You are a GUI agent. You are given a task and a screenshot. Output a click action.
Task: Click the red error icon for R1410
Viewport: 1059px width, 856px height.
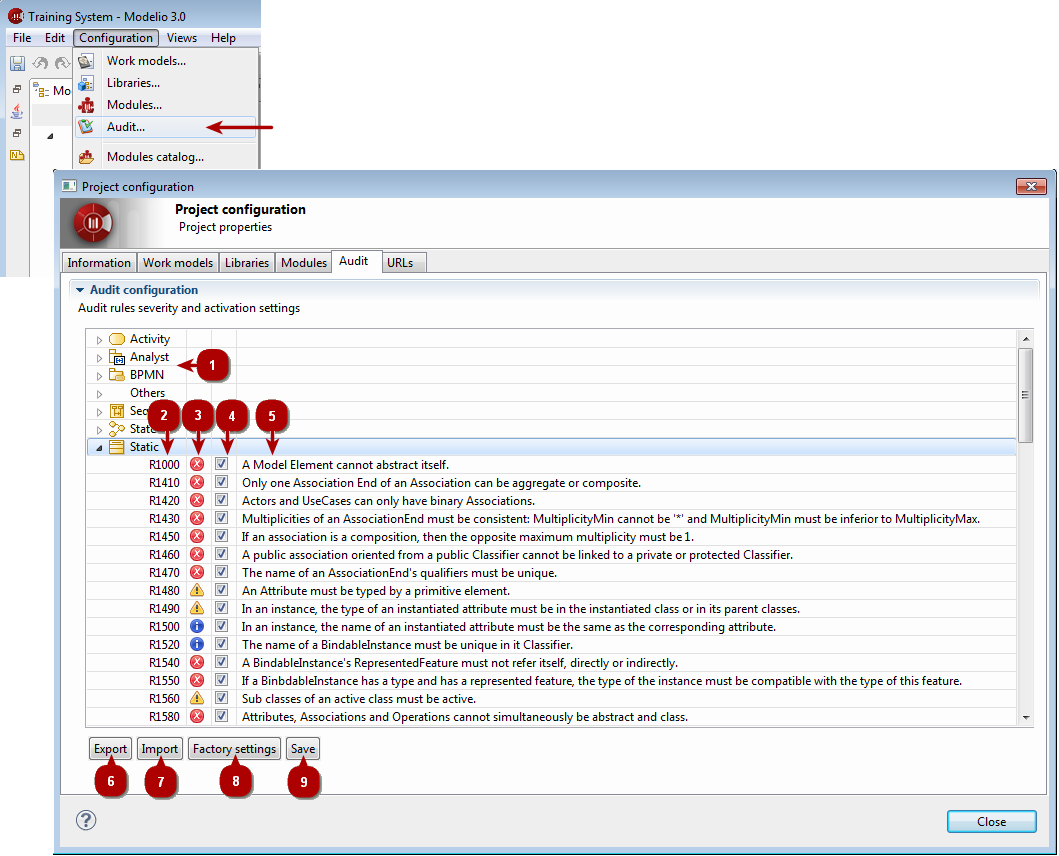click(197, 483)
